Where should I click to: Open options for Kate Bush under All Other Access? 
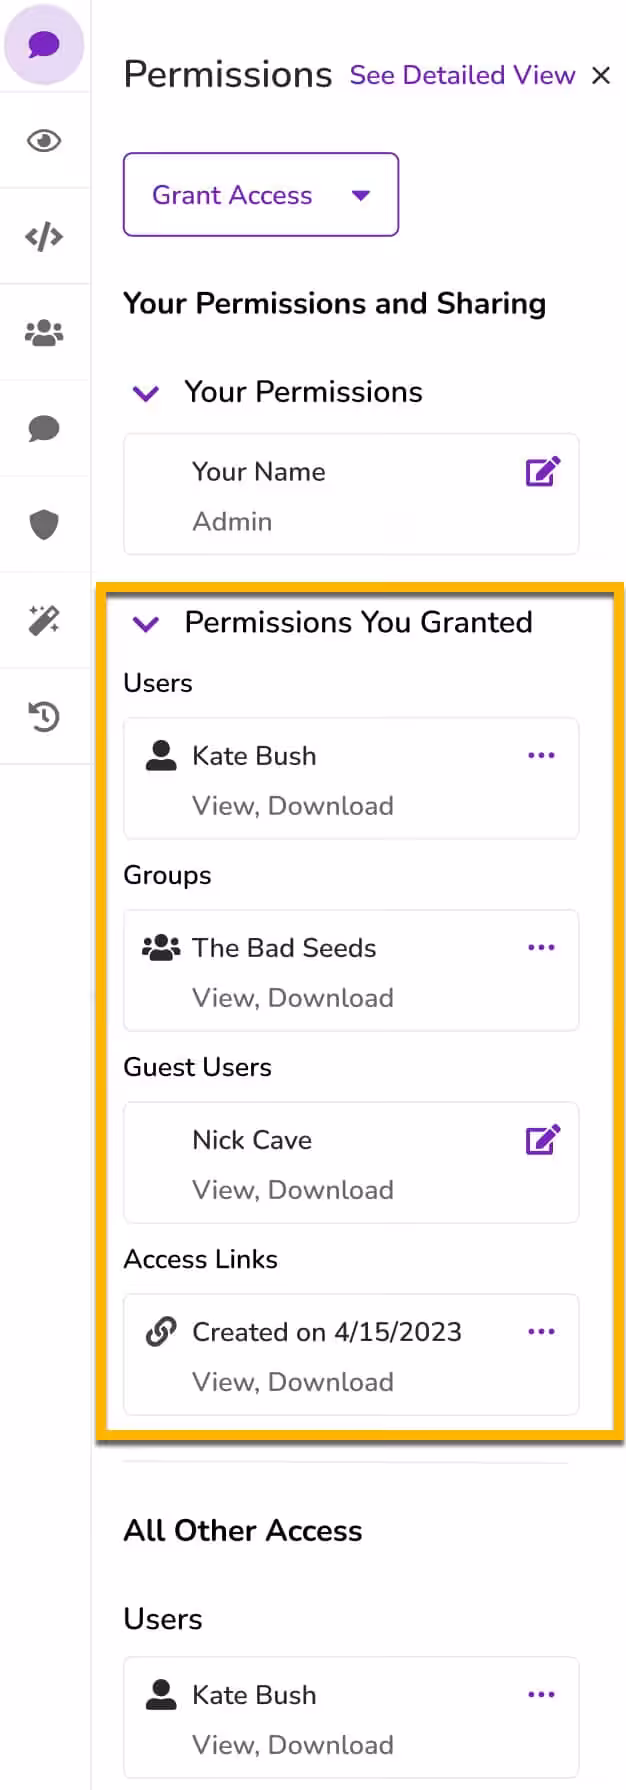[x=541, y=1694]
